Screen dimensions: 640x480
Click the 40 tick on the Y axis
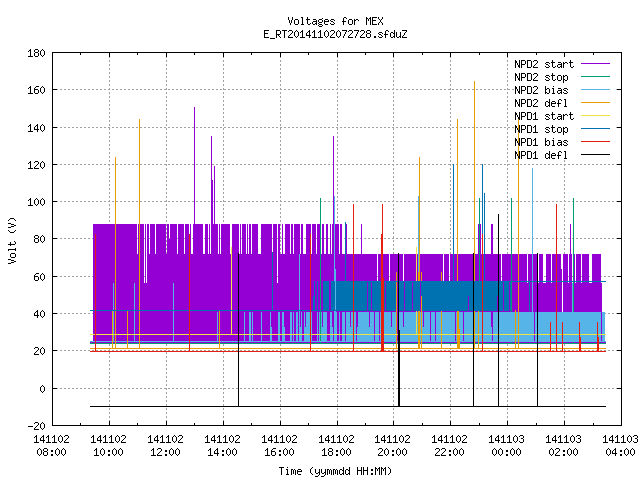pos(39,314)
